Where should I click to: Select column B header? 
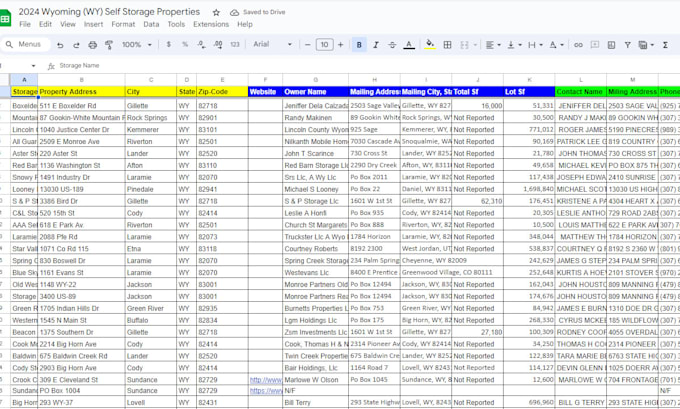[x=81, y=80]
